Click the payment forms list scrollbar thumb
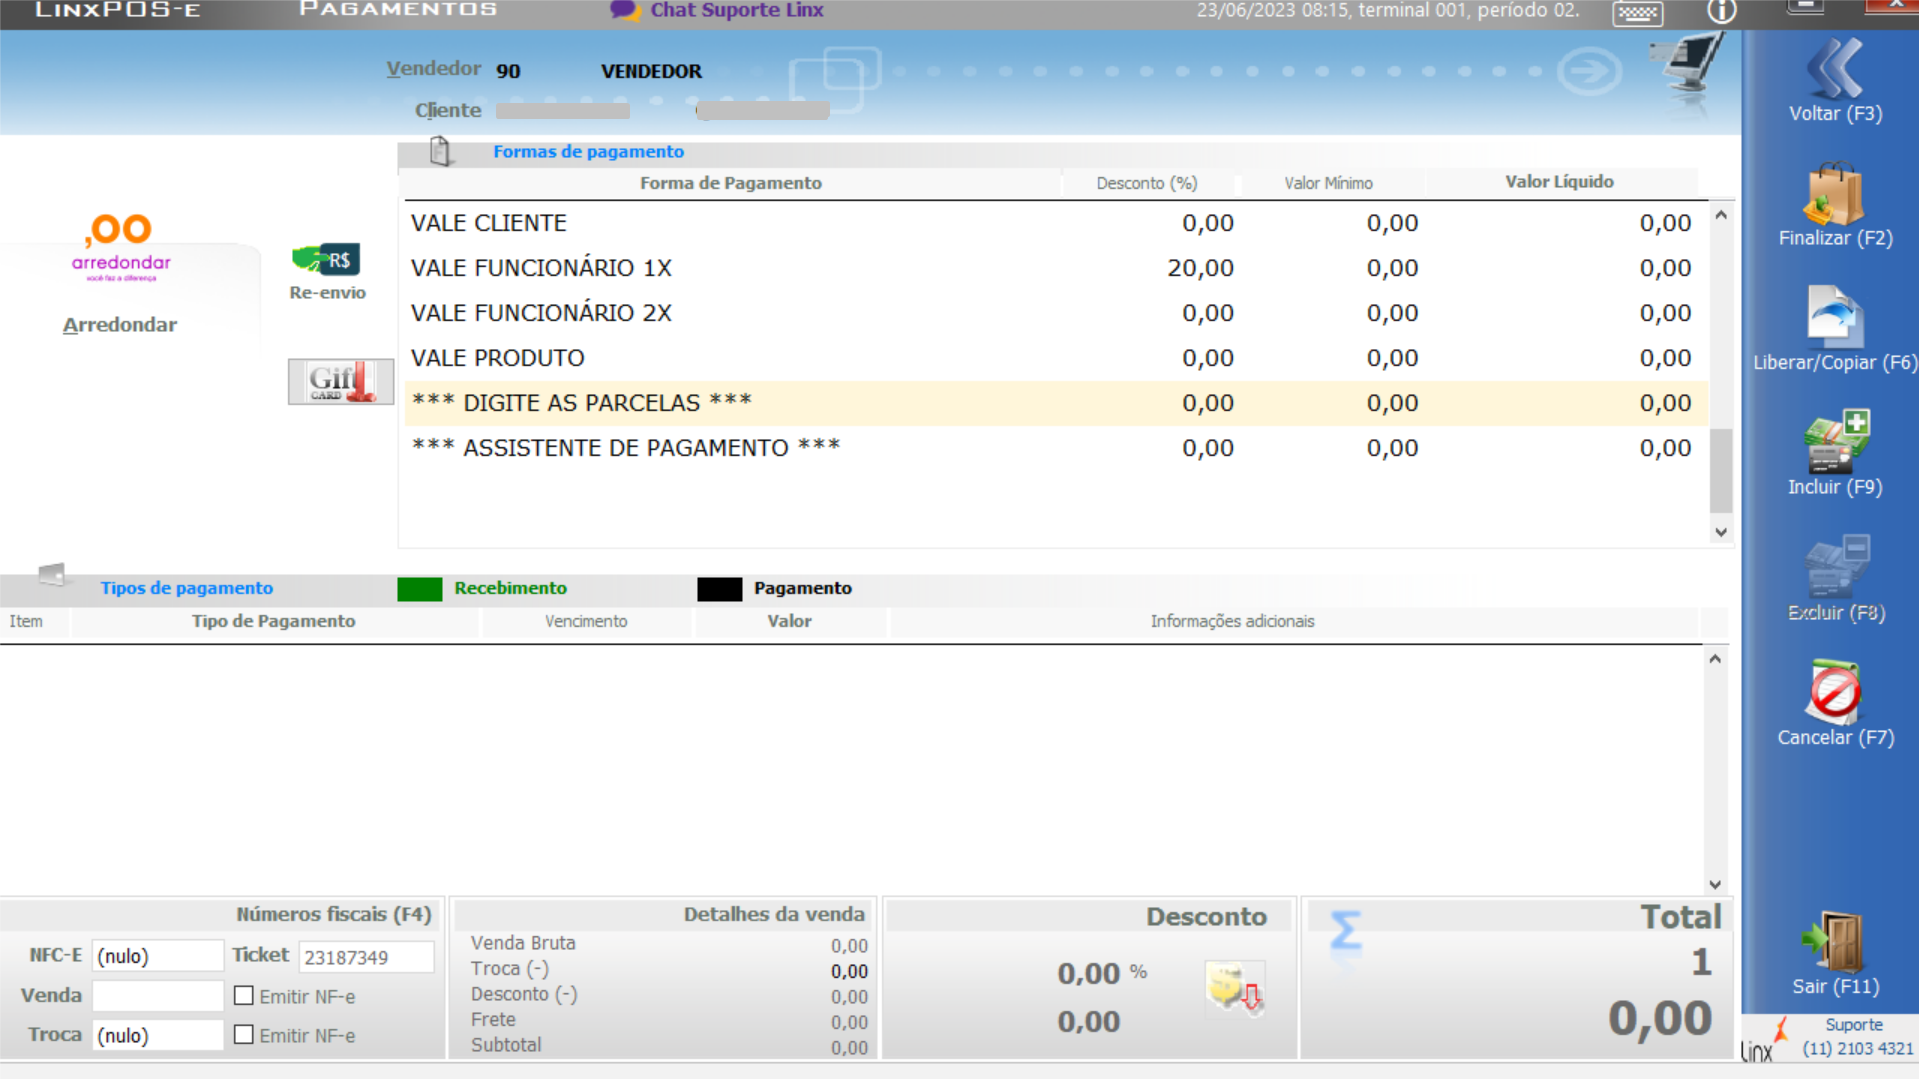This screenshot has width=1919, height=1079. (x=1721, y=470)
